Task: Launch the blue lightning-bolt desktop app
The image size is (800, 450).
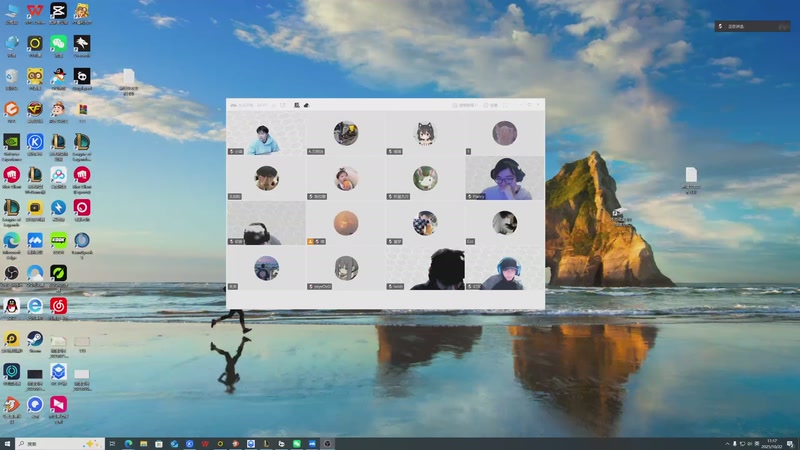Action: (58, 210)
